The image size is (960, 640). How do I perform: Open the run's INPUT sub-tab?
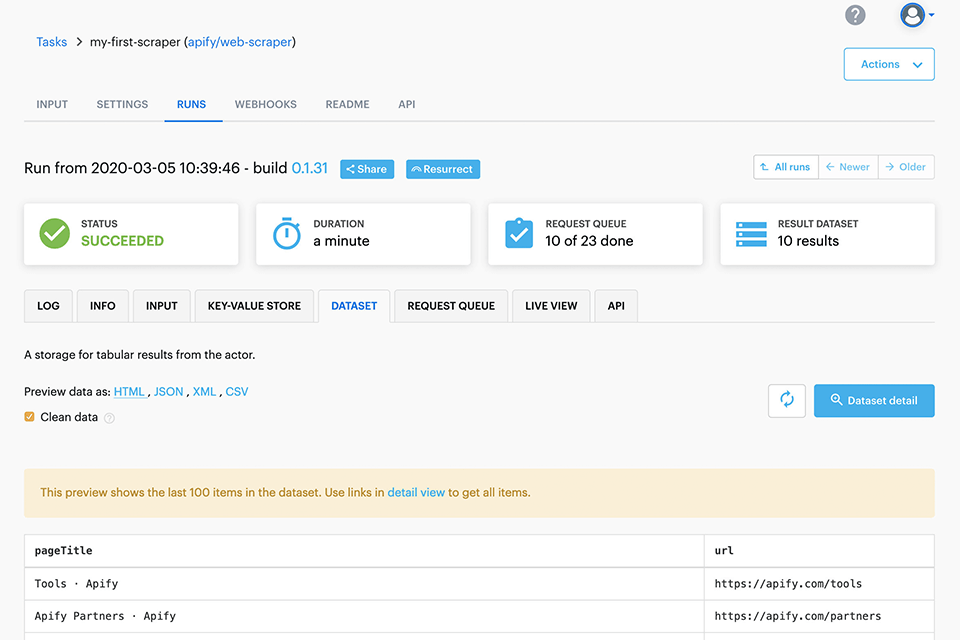click(162, 306)
